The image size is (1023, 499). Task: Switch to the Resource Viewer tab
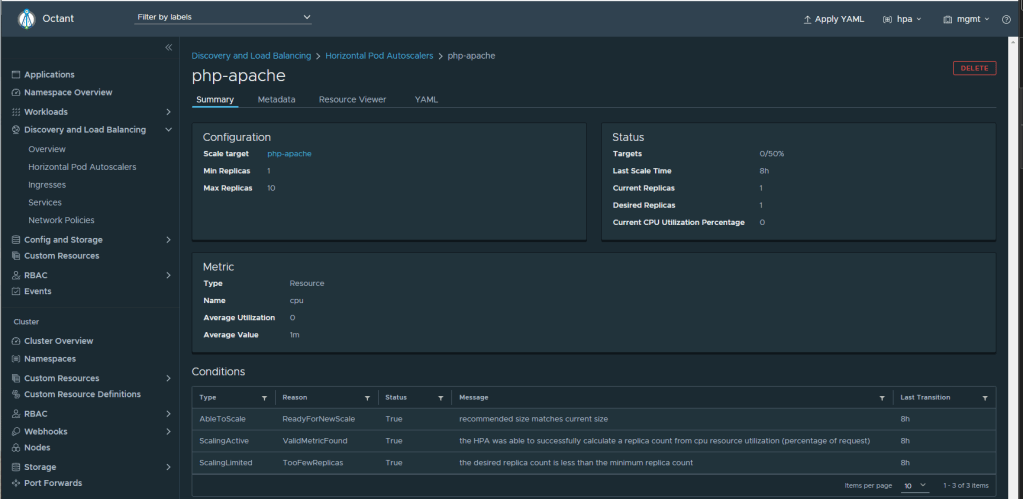click(x=355, y=100)
